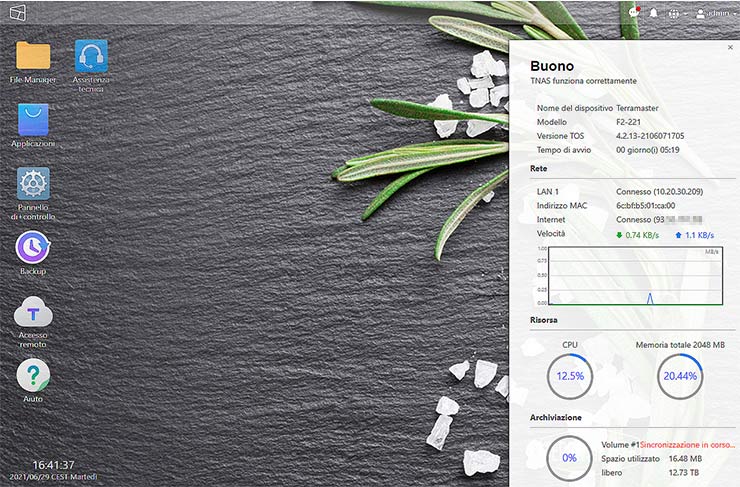Viewport: 740px width, 487px height.
Task: Show notifications via the bell icon
Action: click(654, 13)
